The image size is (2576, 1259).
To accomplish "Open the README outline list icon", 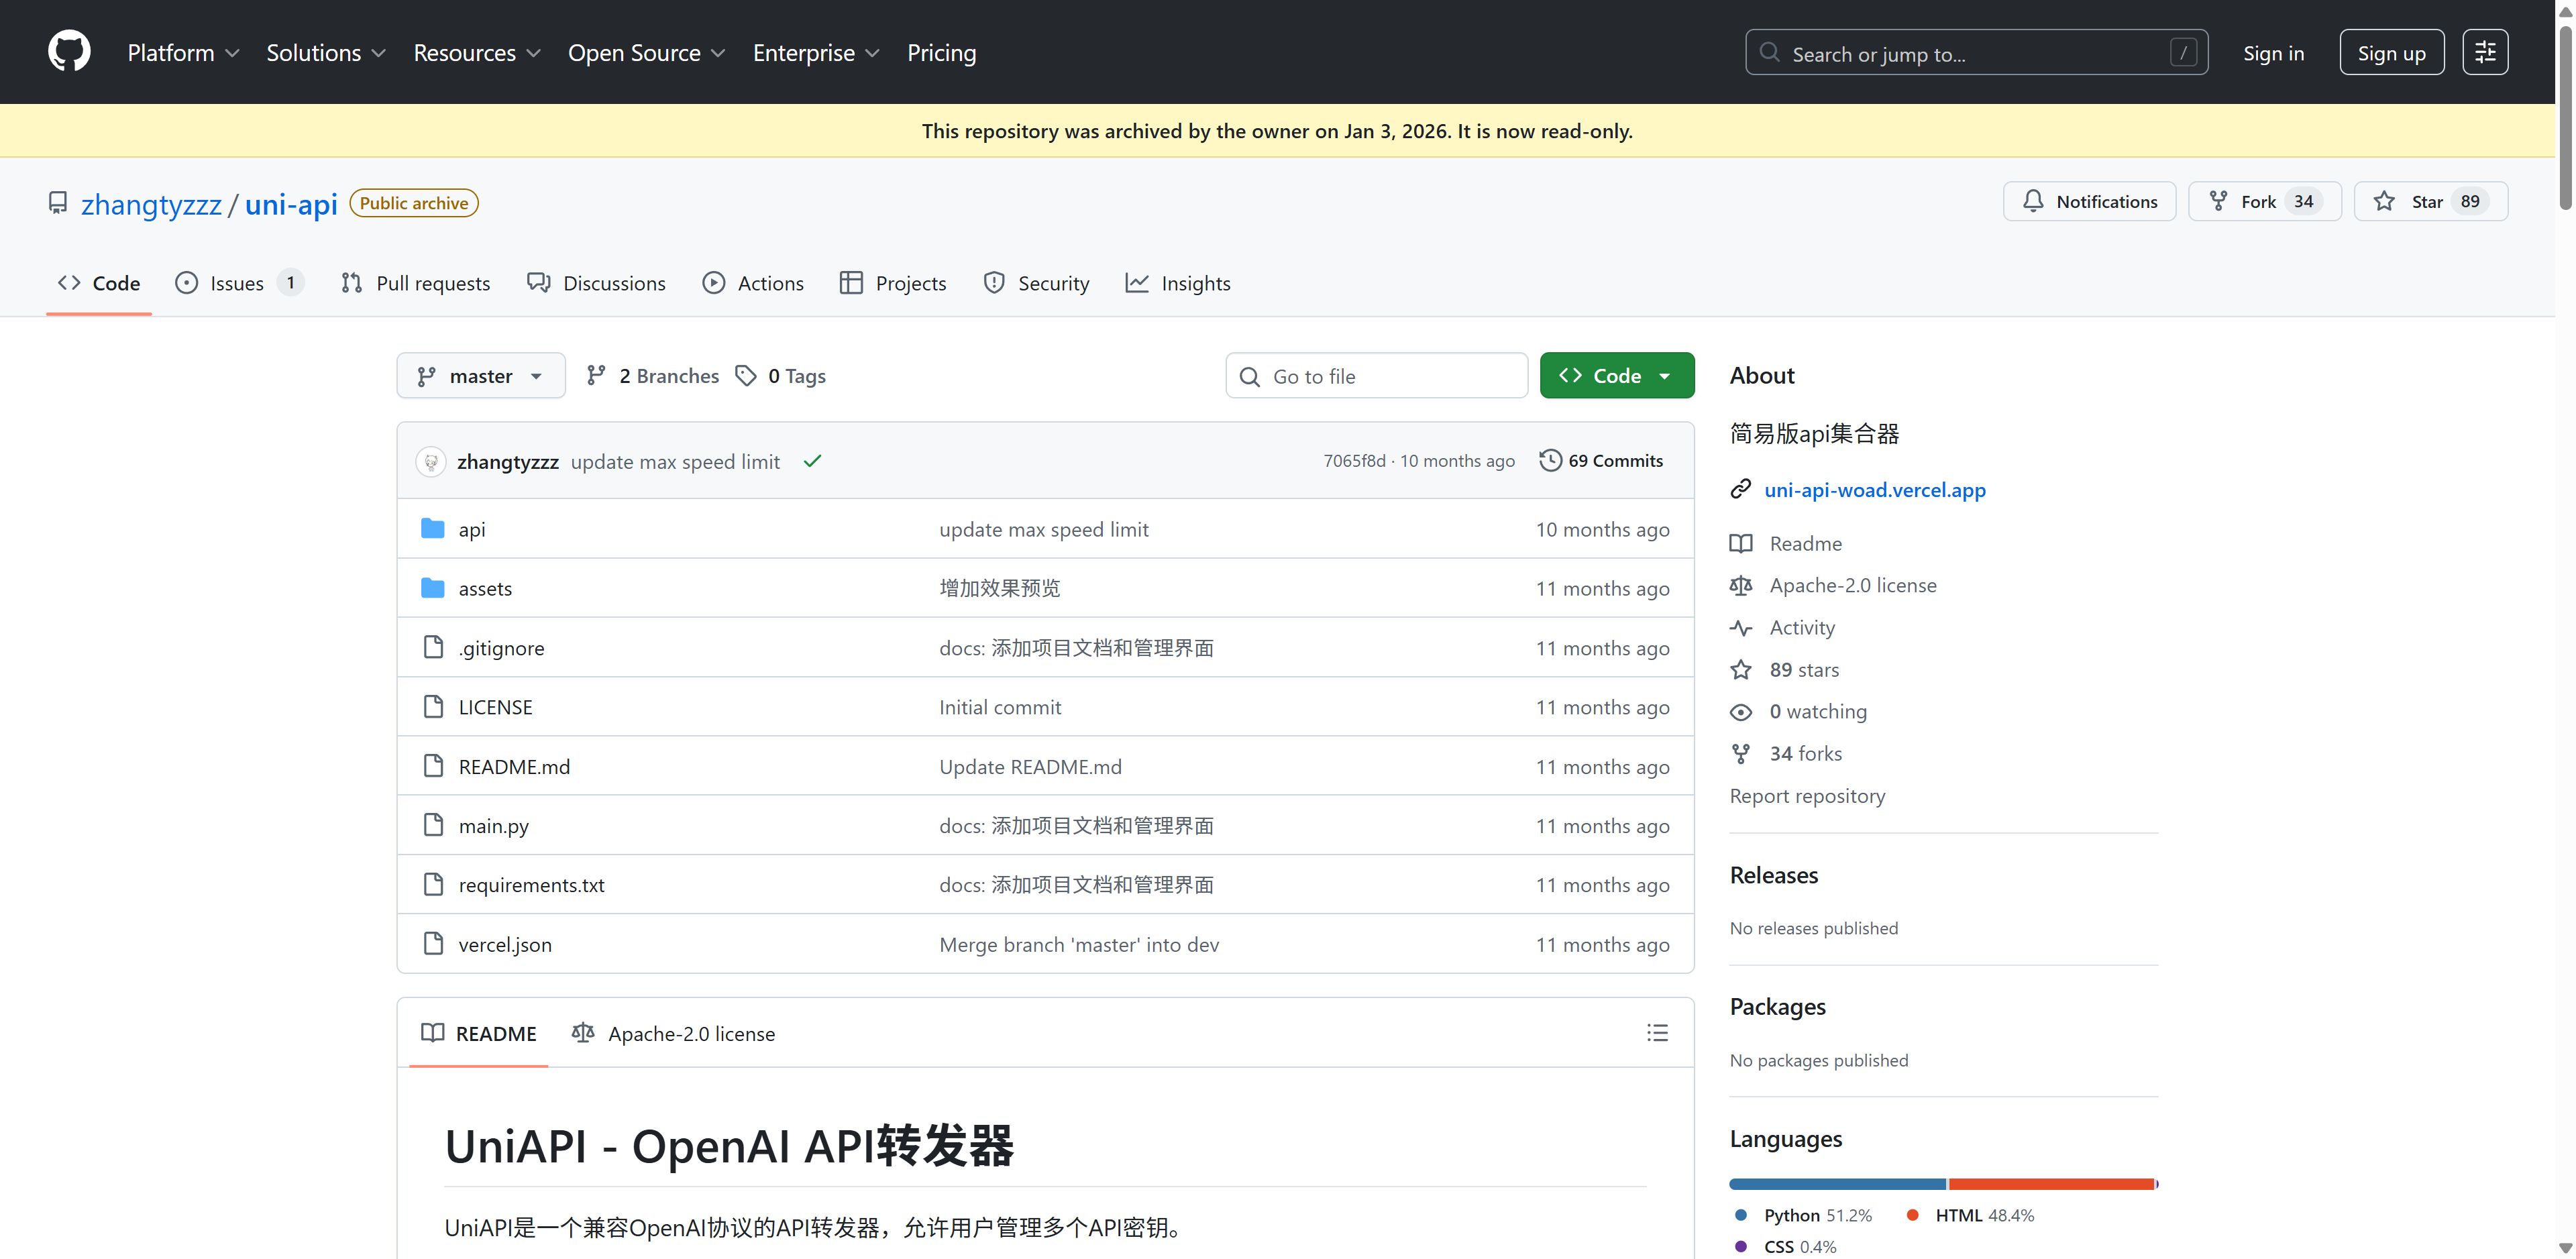I will click(x=1657, y=1033).
